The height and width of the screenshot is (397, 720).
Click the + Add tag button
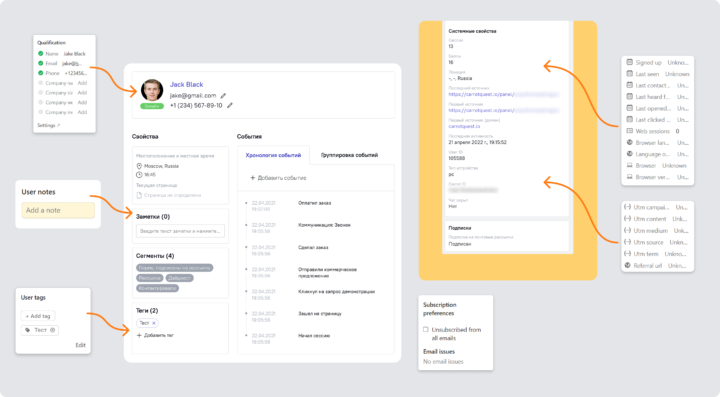[38, 316]
